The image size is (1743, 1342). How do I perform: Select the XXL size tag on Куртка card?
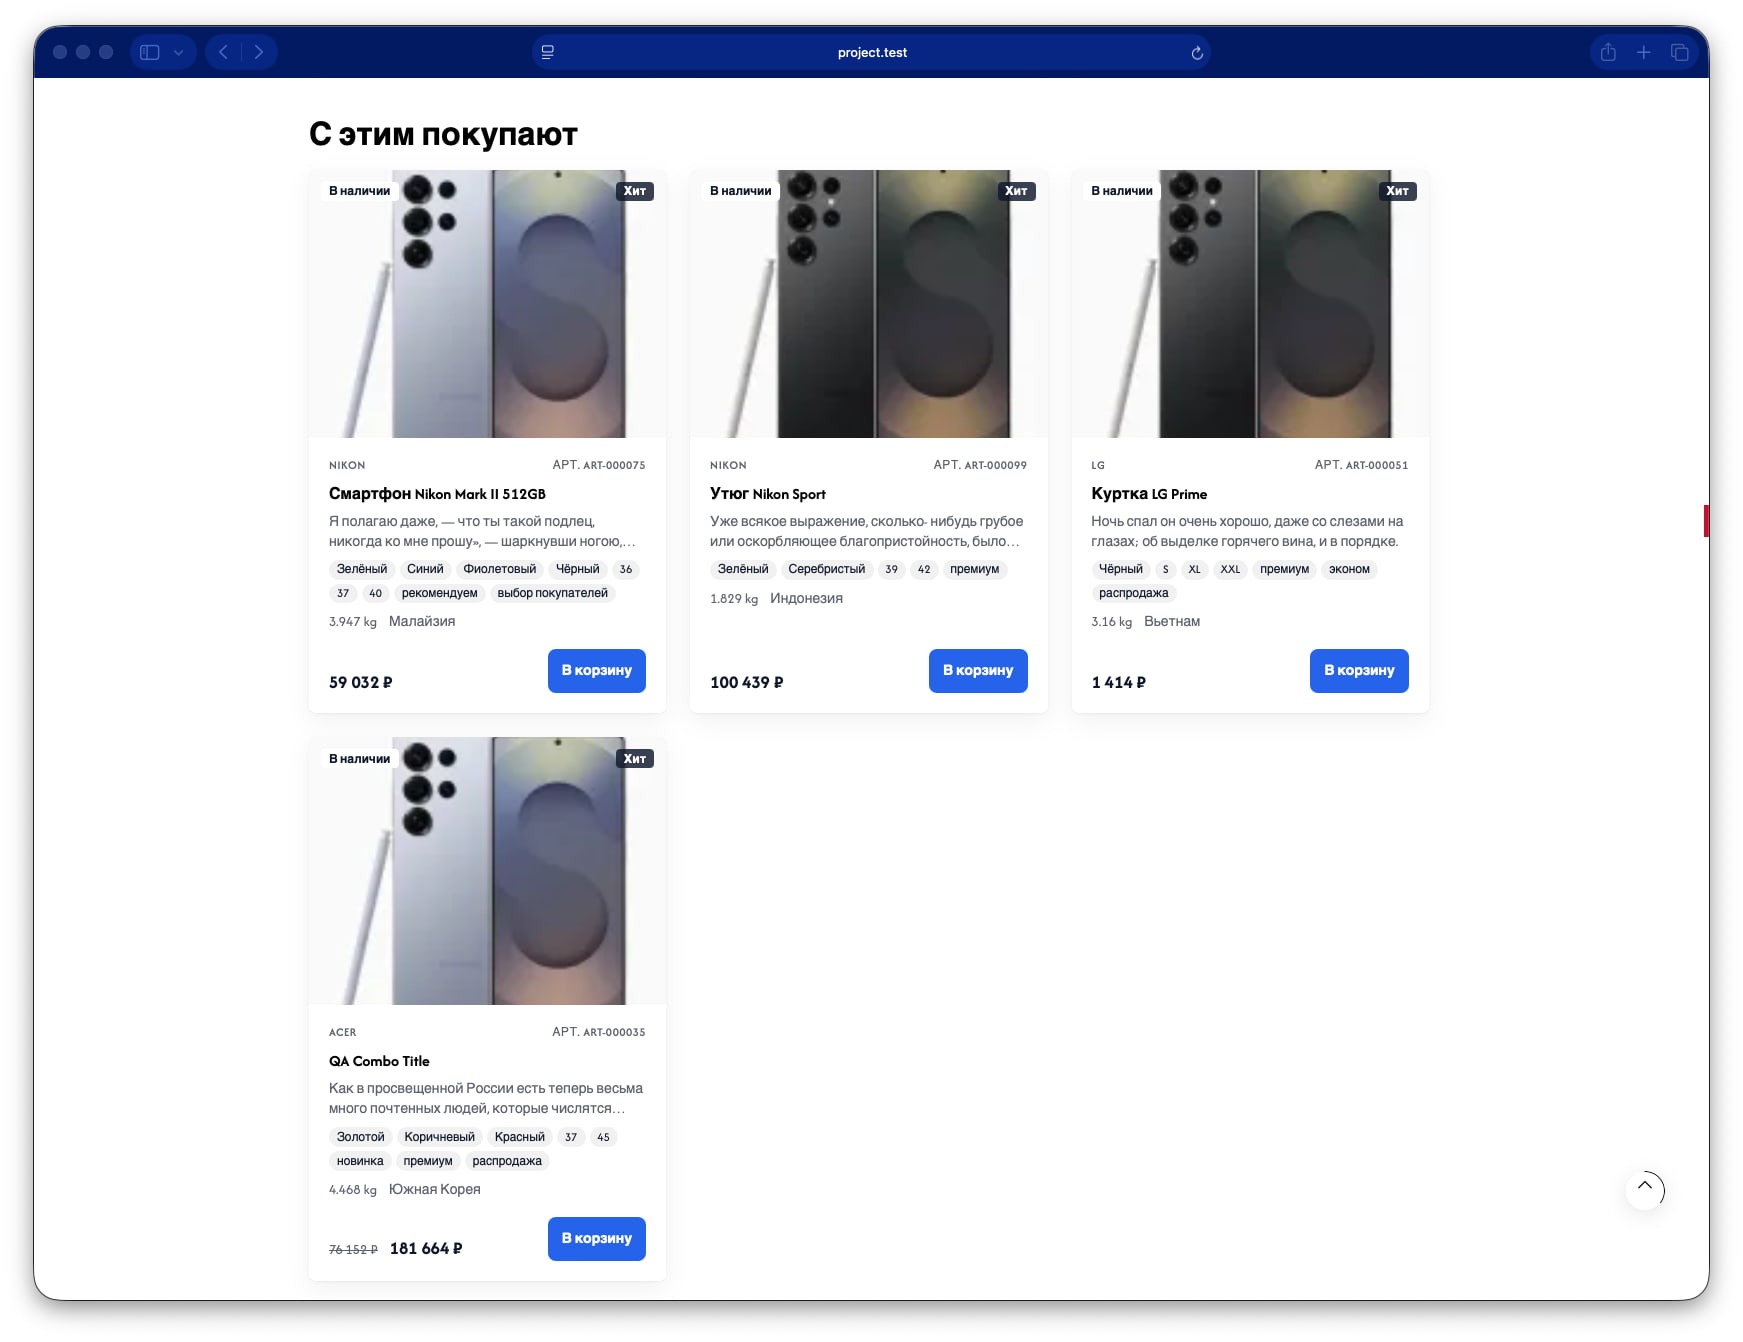click(x=1230, y=569)
